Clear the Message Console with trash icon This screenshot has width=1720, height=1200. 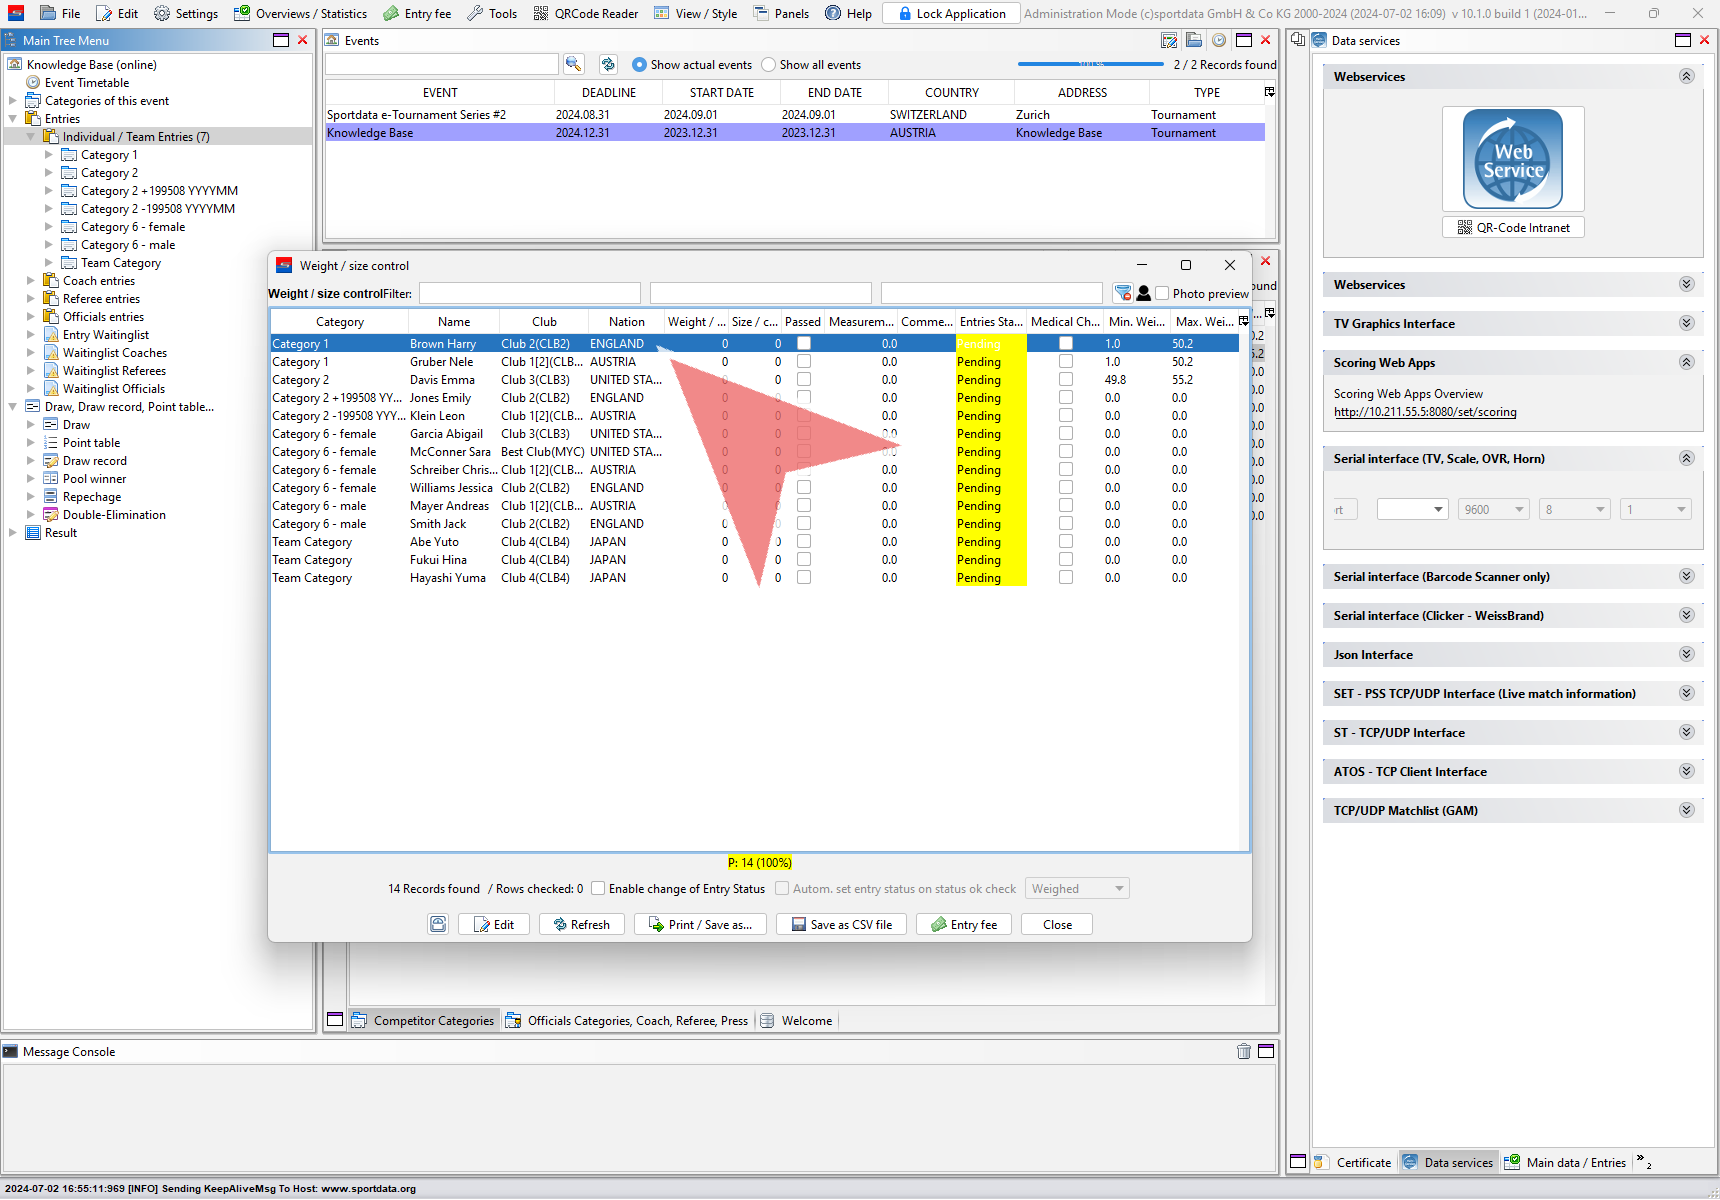click(1243, 1051)
